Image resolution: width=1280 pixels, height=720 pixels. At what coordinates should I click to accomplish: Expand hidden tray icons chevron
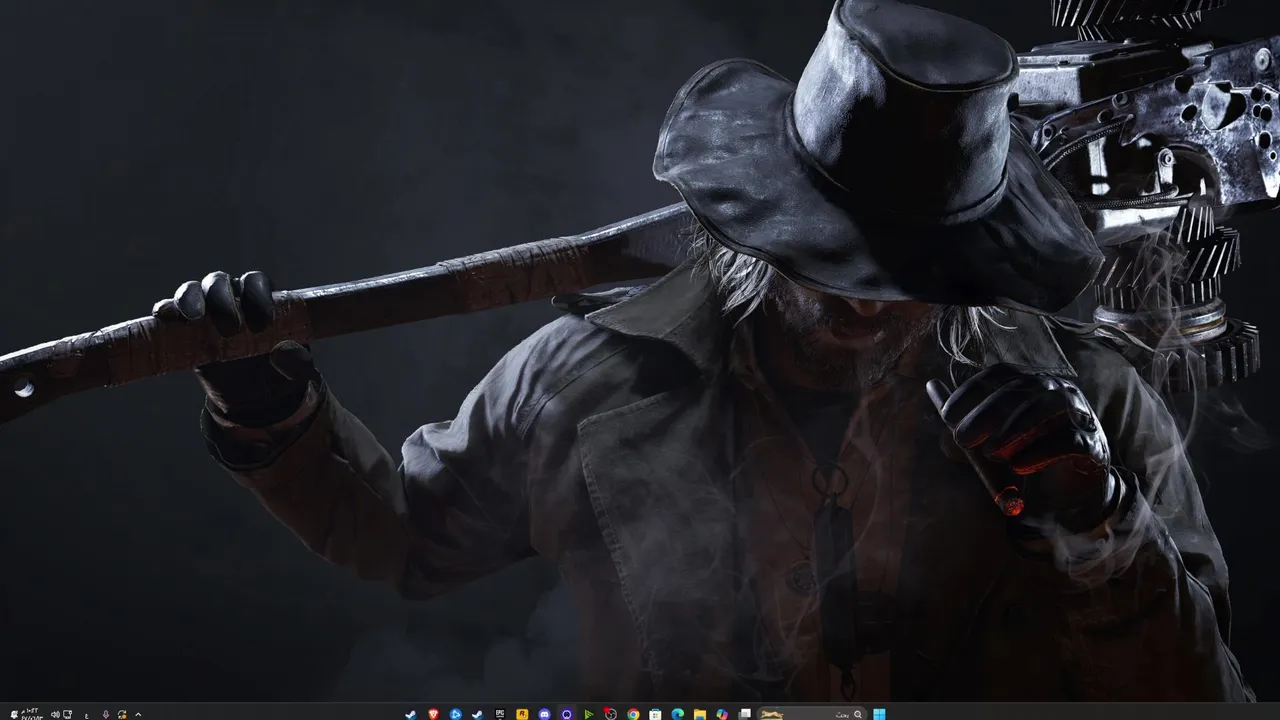coord(138,714)
